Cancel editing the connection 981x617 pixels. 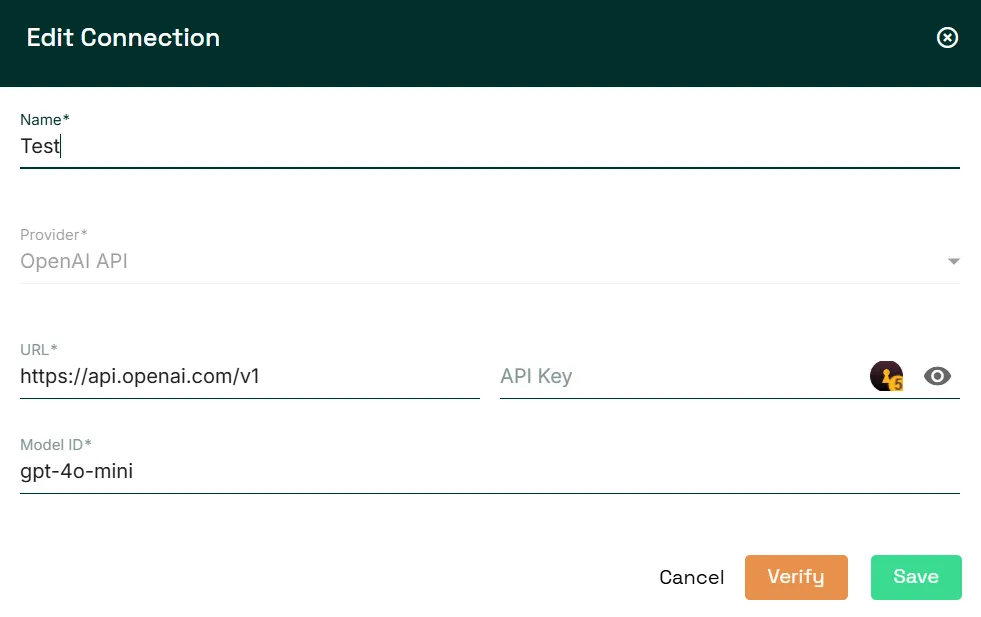pyautogui.click(x=691, y=577)
